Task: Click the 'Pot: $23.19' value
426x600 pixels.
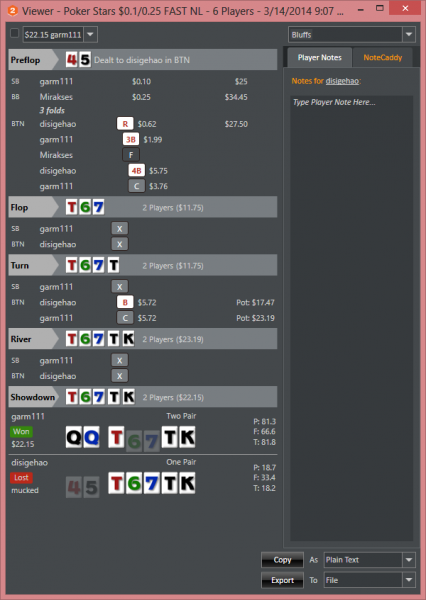Action: [255, 318]
